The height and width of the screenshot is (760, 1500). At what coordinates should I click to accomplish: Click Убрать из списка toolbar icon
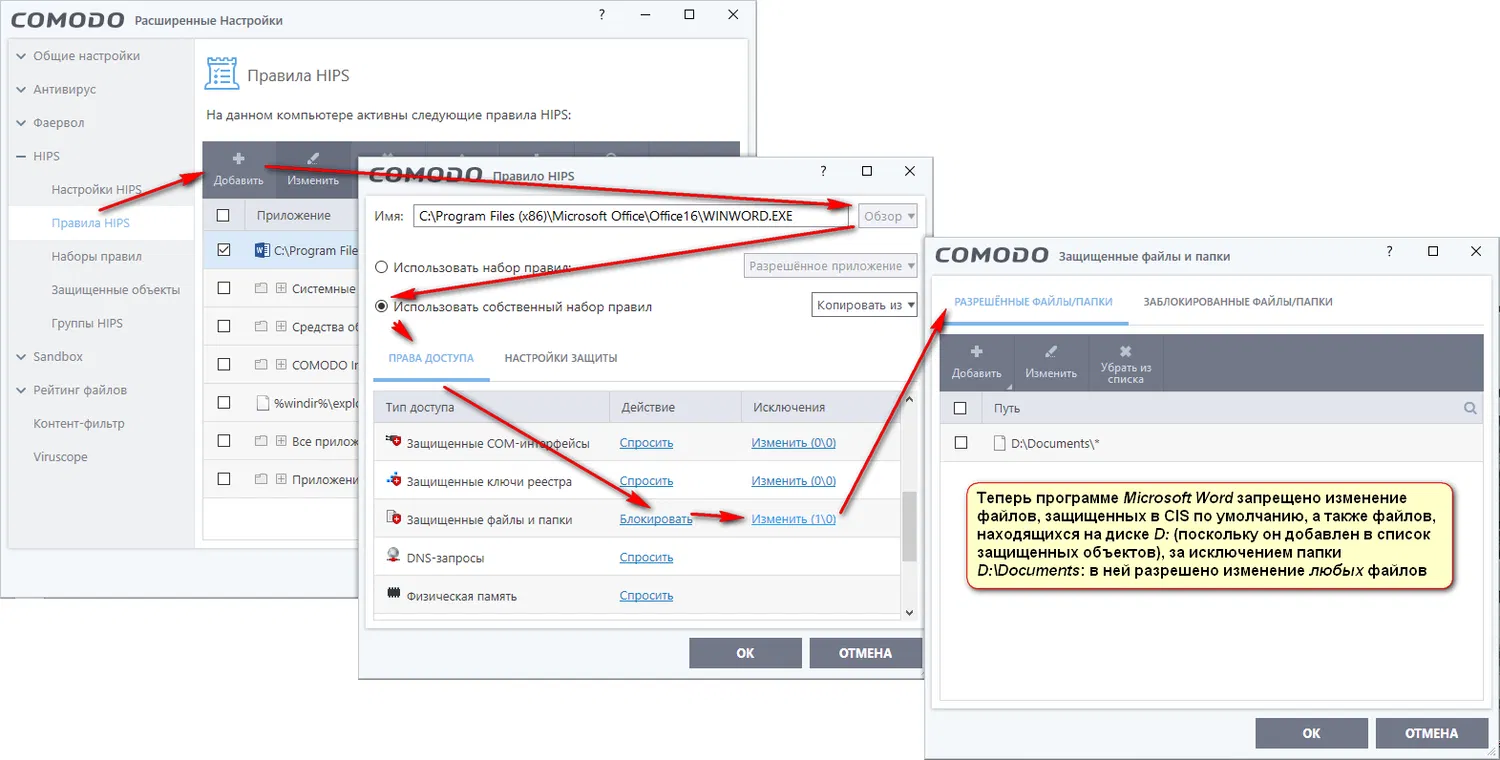coord(1126,351)
